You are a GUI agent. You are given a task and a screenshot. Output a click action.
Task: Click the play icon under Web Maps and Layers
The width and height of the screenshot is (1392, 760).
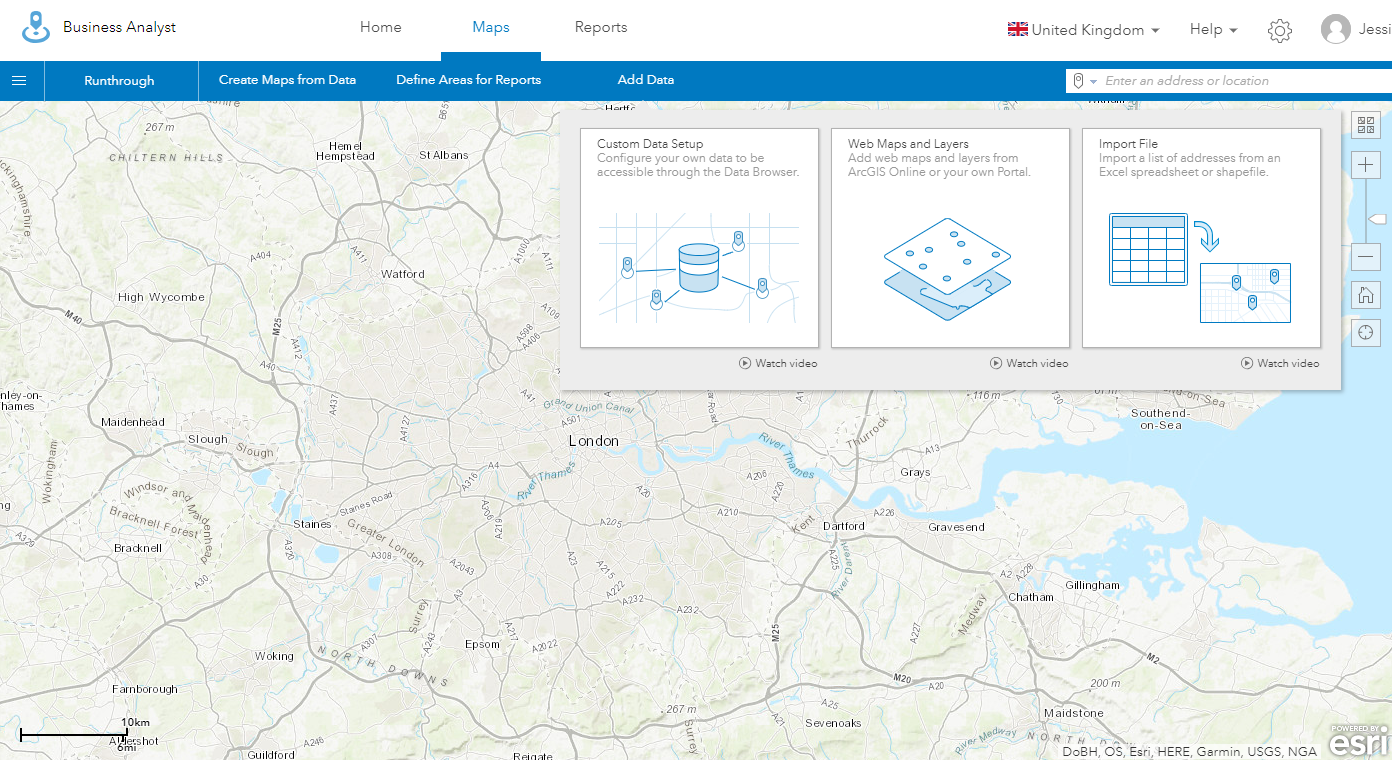coord(996,363)
